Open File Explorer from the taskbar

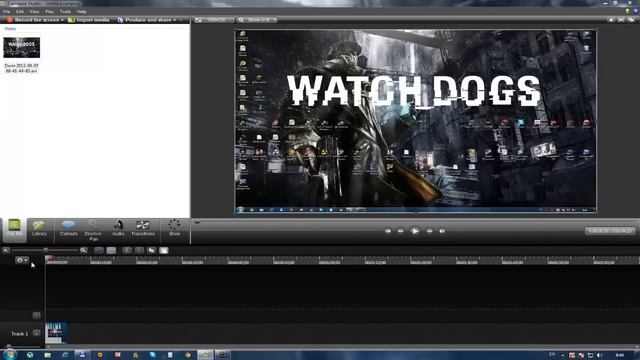48,355
